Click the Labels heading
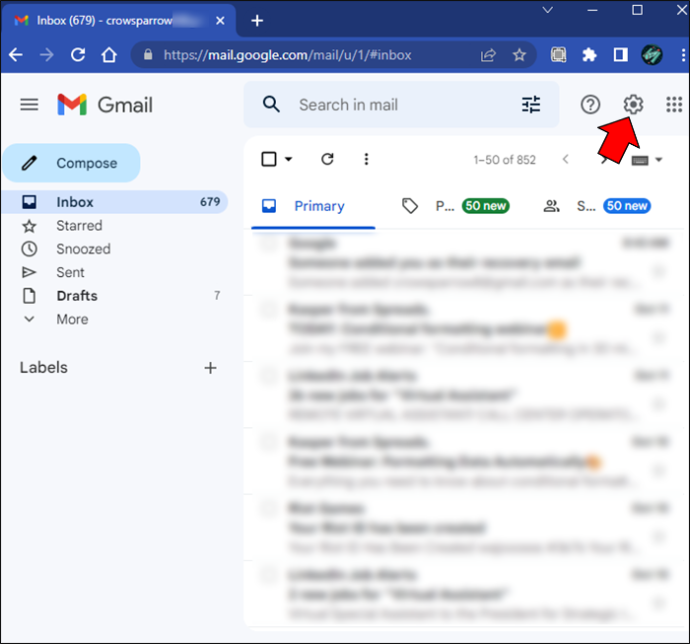 click(44, 368)
